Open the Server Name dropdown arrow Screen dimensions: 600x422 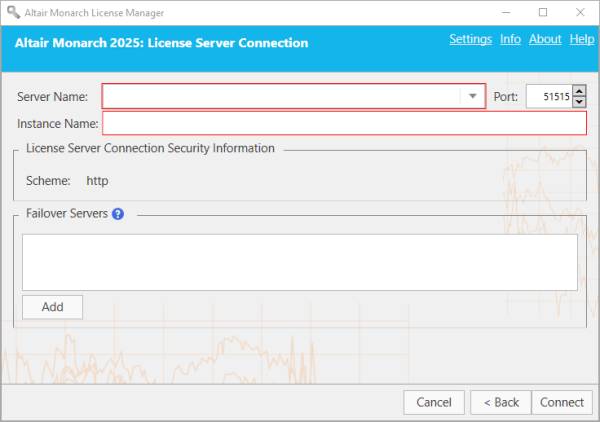473,96
